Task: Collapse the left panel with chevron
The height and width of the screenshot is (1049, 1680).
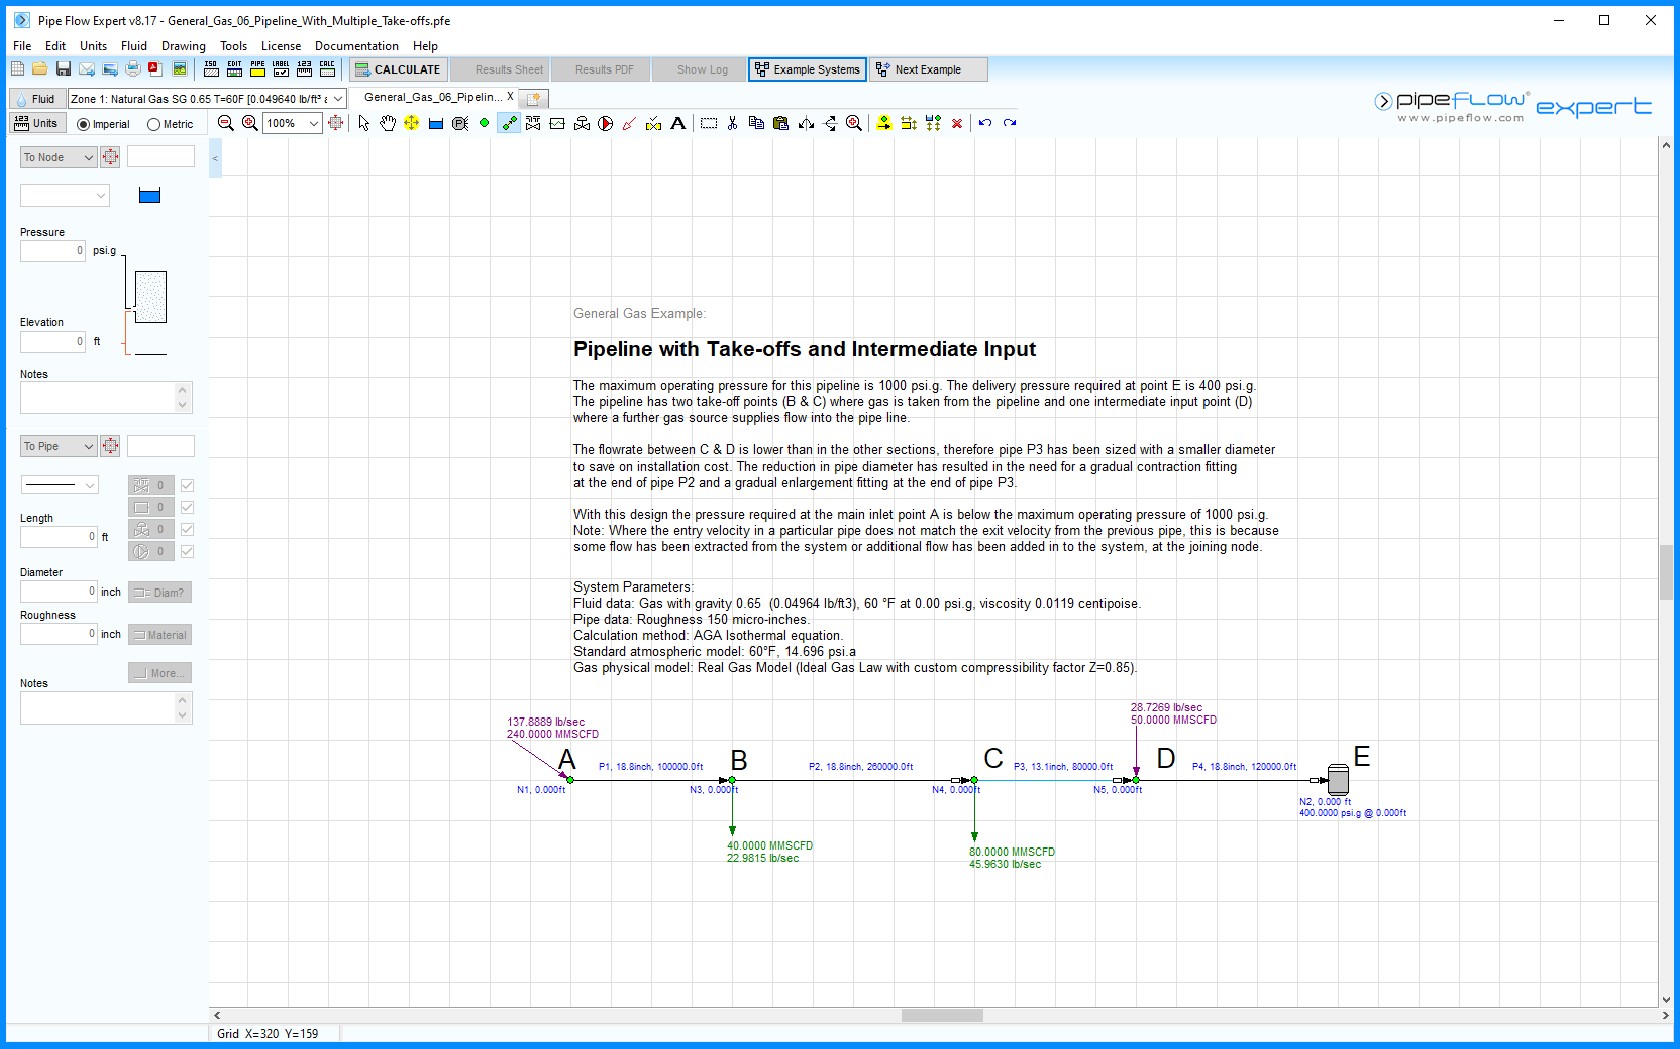Action: pyautogui.click(x=215, y=158)
